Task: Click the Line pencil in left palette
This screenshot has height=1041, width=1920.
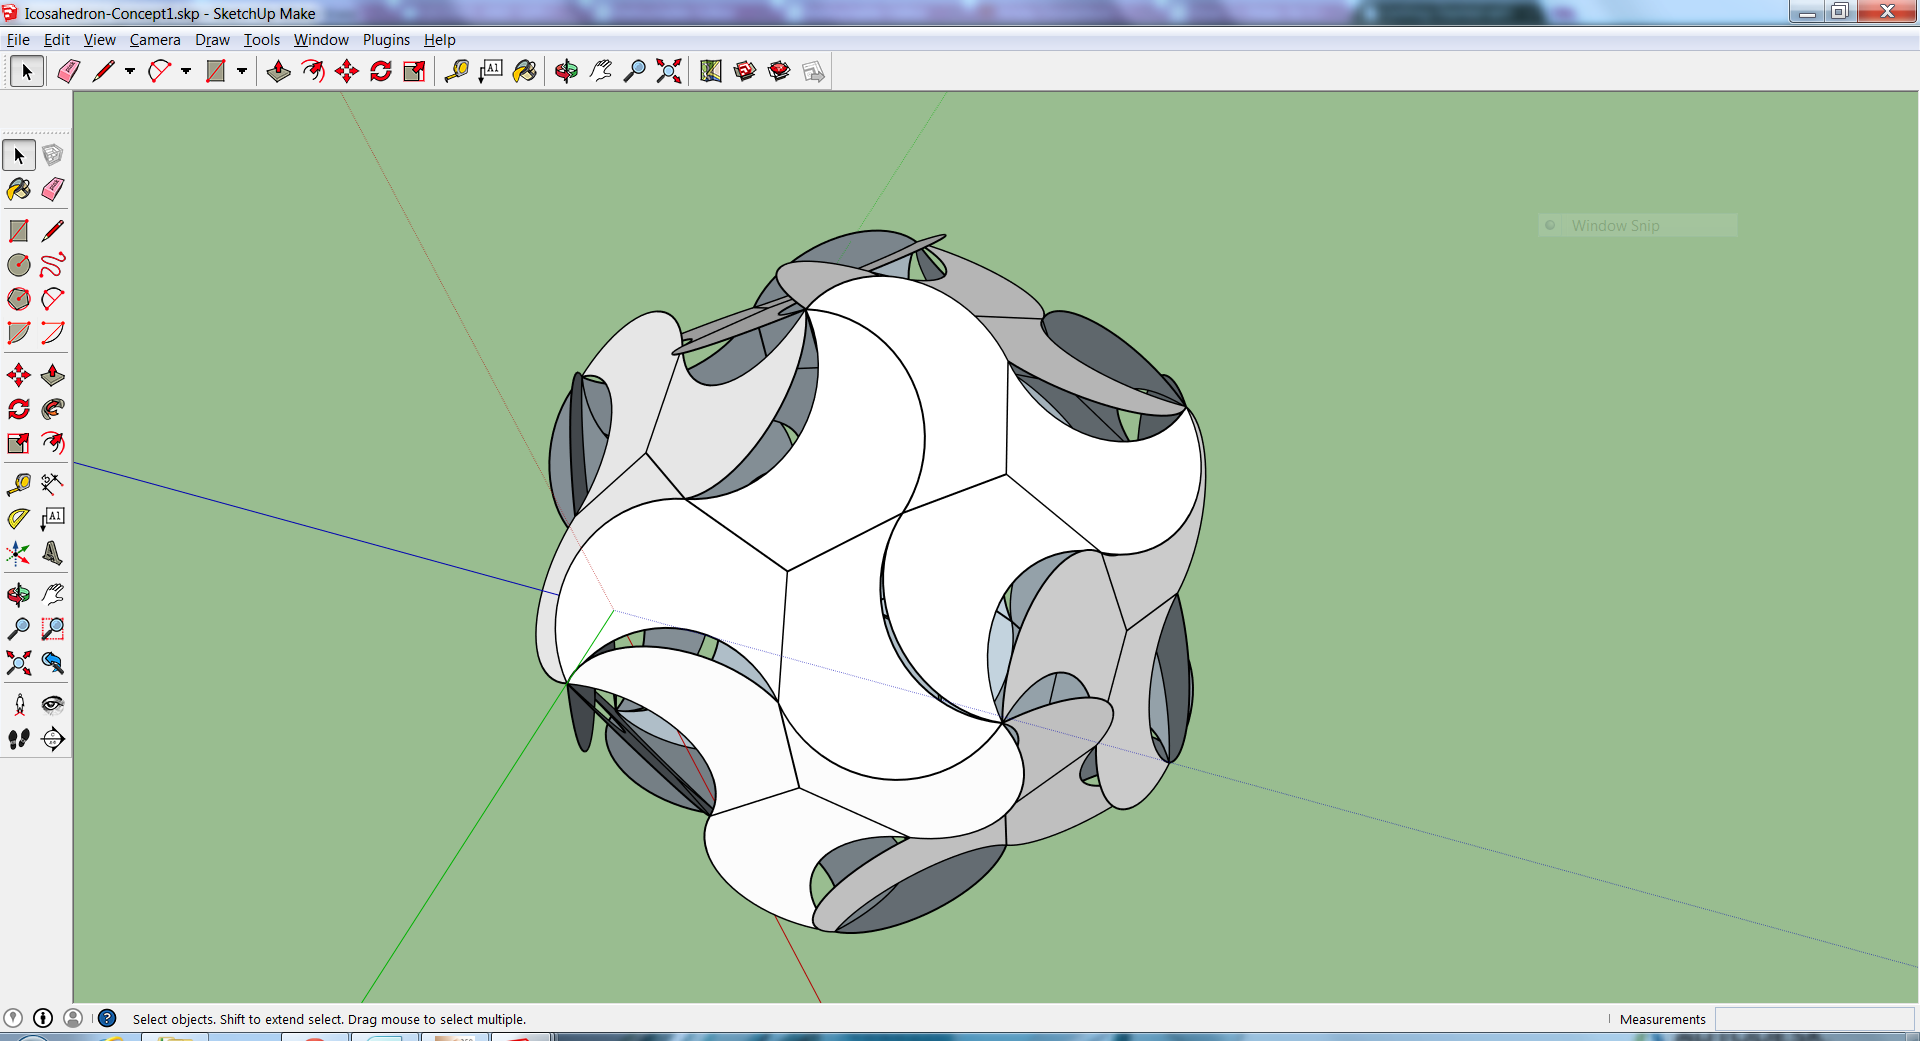Action: tap(53, 231)
